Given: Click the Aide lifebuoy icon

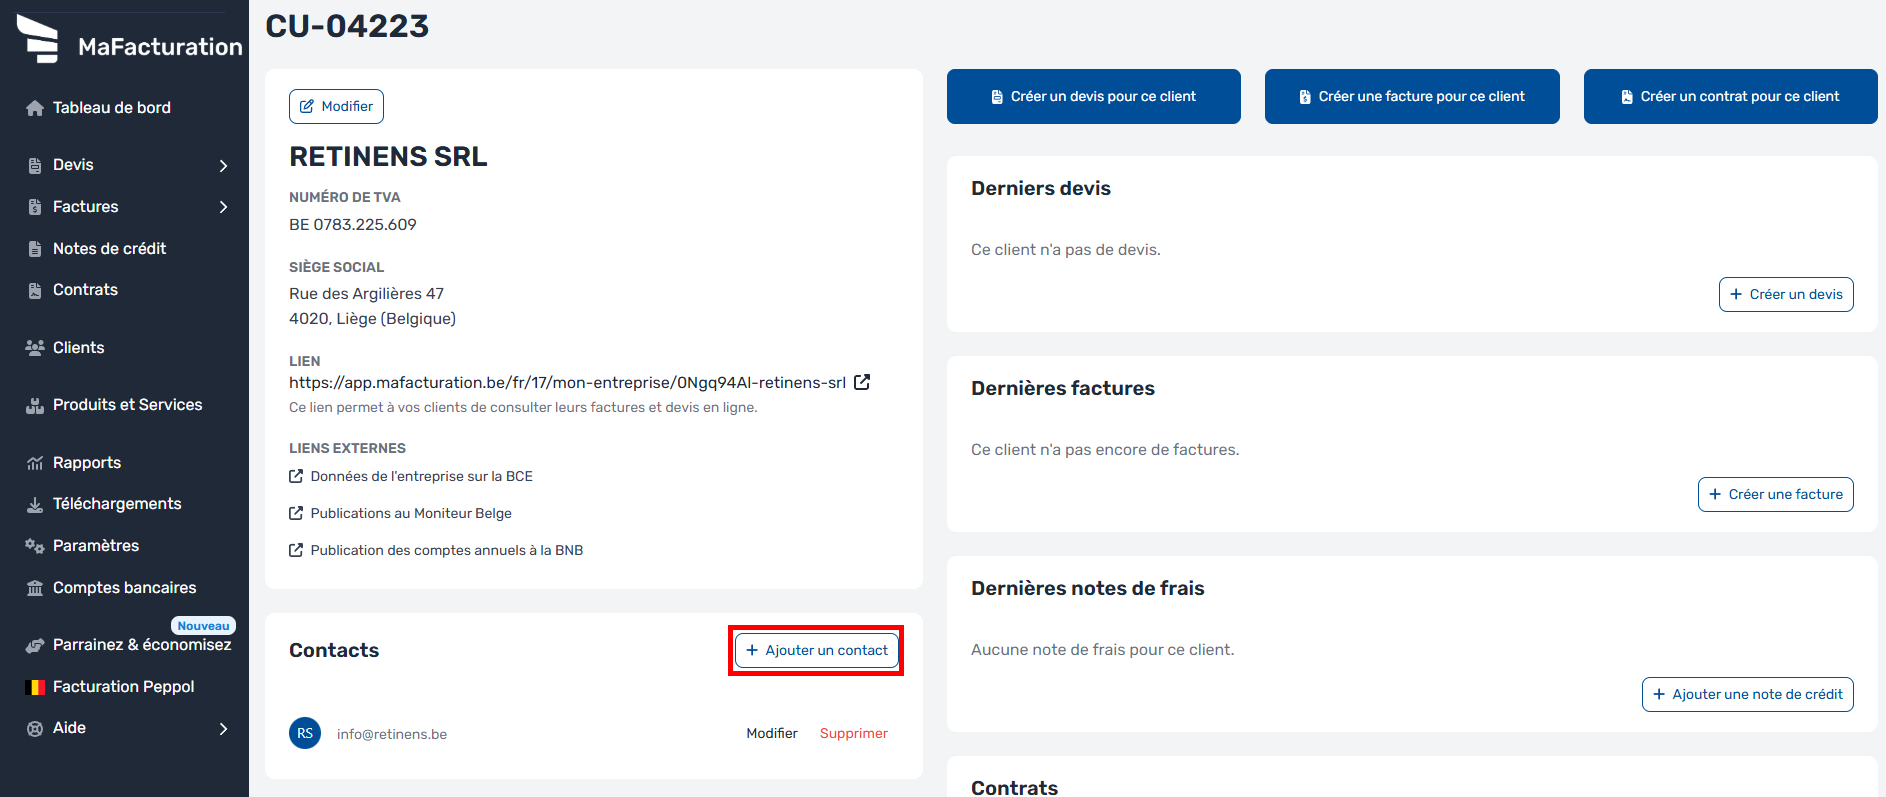Looking at the screenshot, I should coord(35,728).
